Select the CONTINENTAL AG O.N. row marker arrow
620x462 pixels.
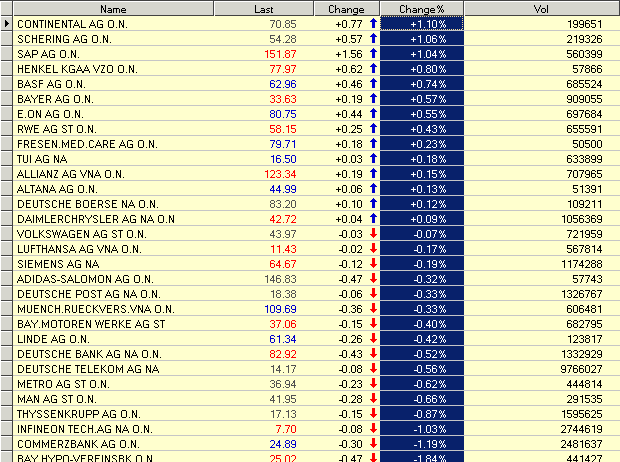click(6, 24)
